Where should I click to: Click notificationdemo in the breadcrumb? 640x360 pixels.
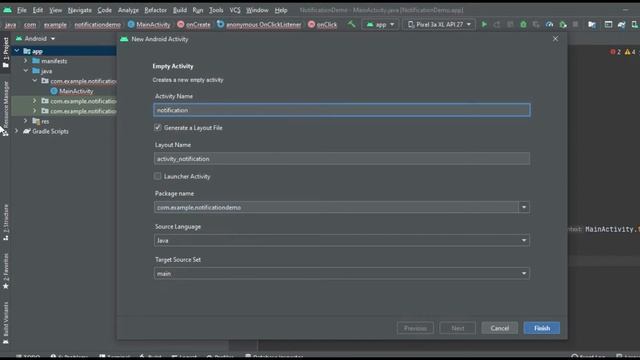(97, 24)
